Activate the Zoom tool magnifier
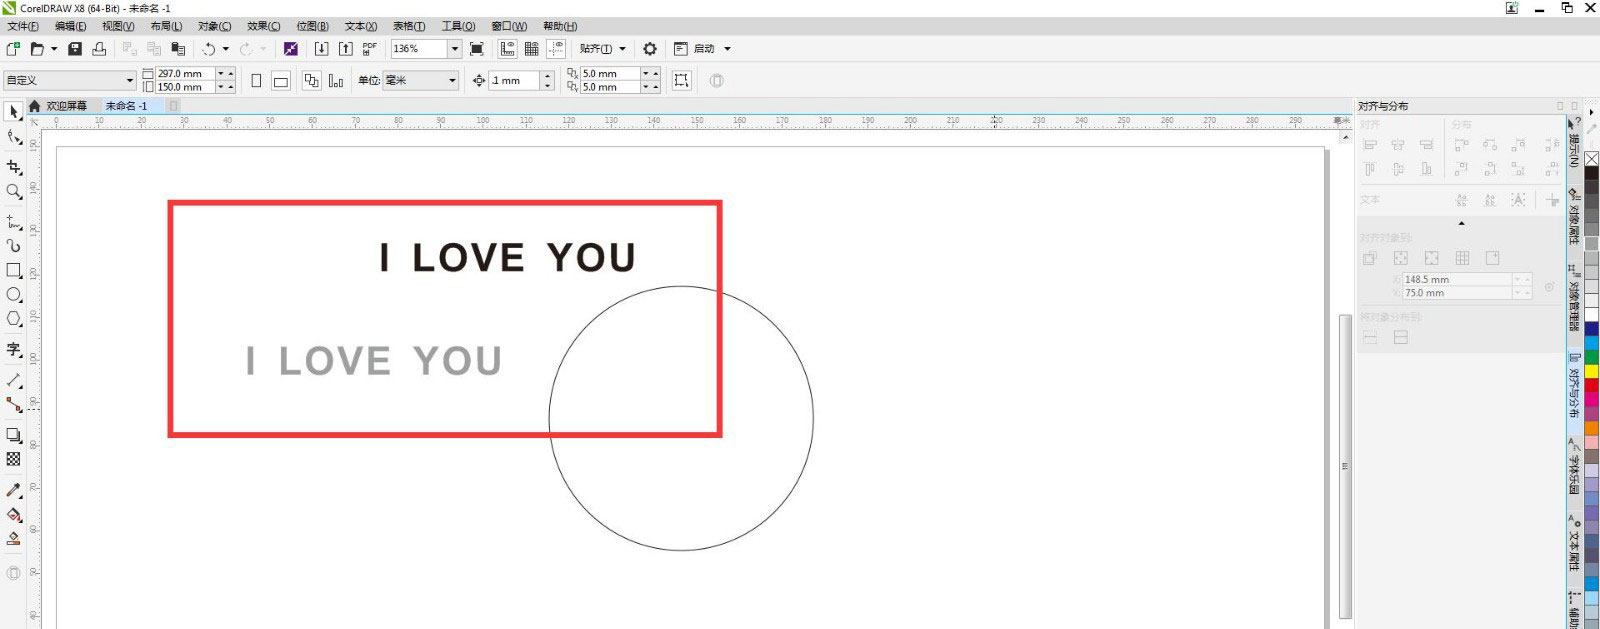Viewport: 1600px width, 629px height. click(x=14, y=191)
